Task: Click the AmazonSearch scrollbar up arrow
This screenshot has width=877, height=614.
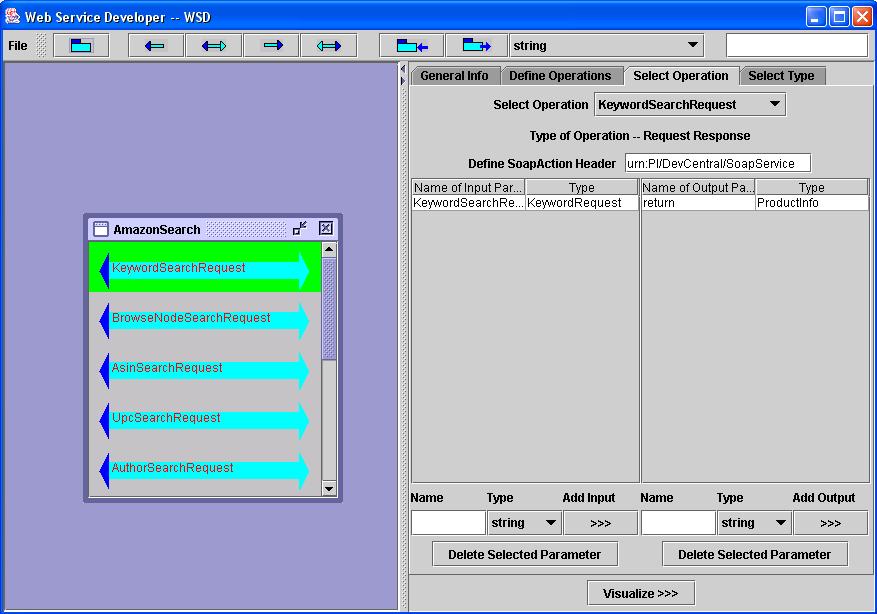Action: [x=329, y=249]
